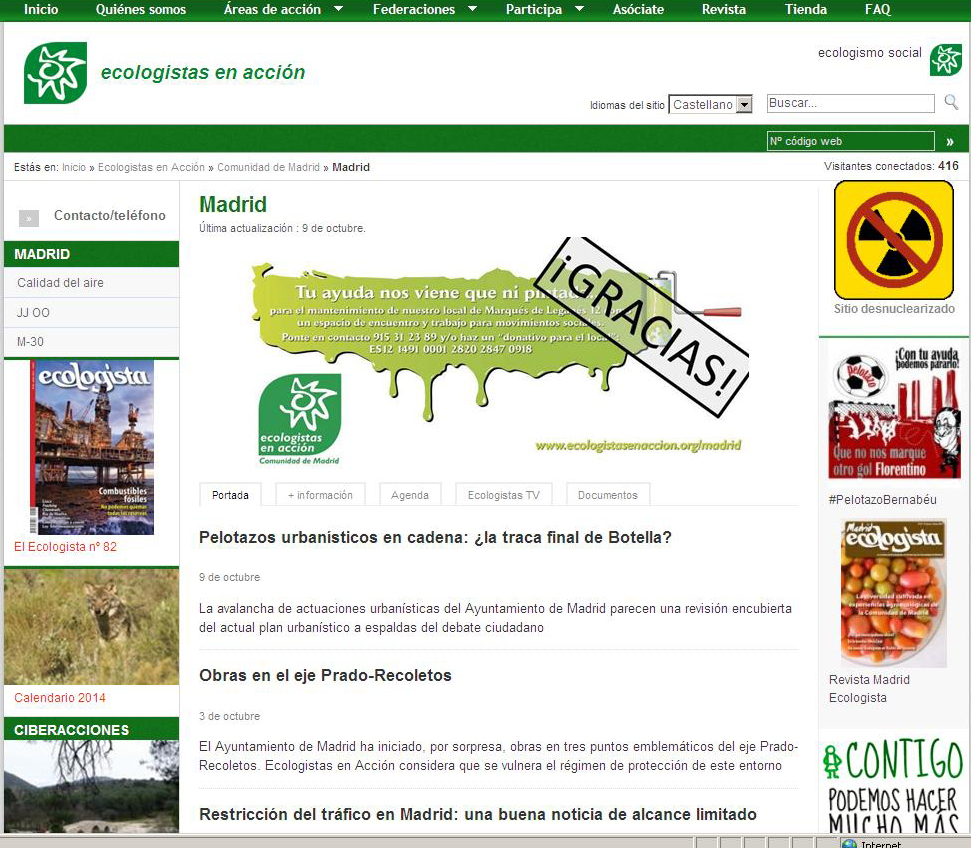Click the Nº código web input field
This screenshot has width=971, height=848.
point(850,141)
